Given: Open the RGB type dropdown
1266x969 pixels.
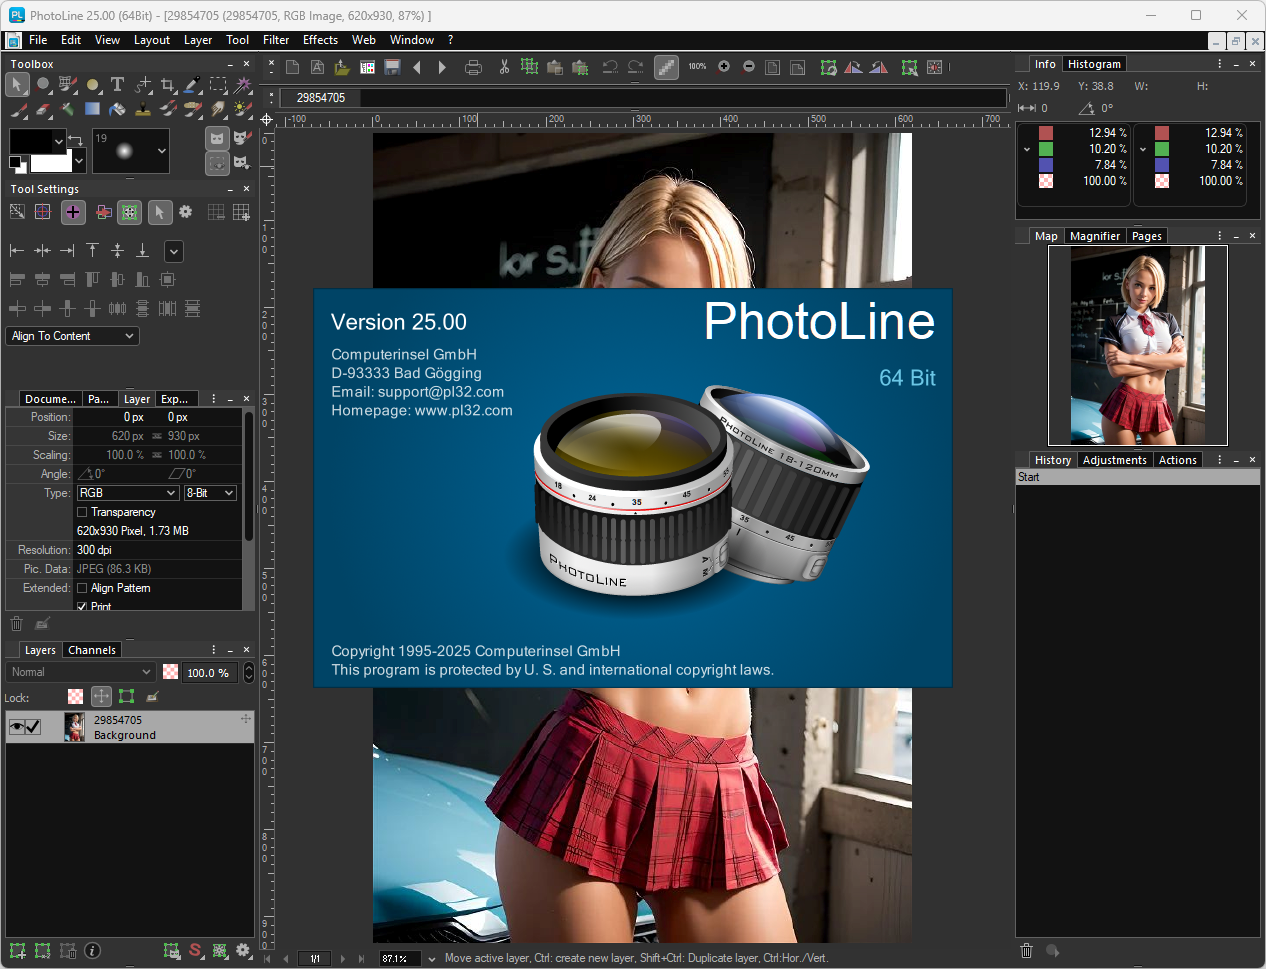Looking at the screenshot, I should [x=128, y=493].
